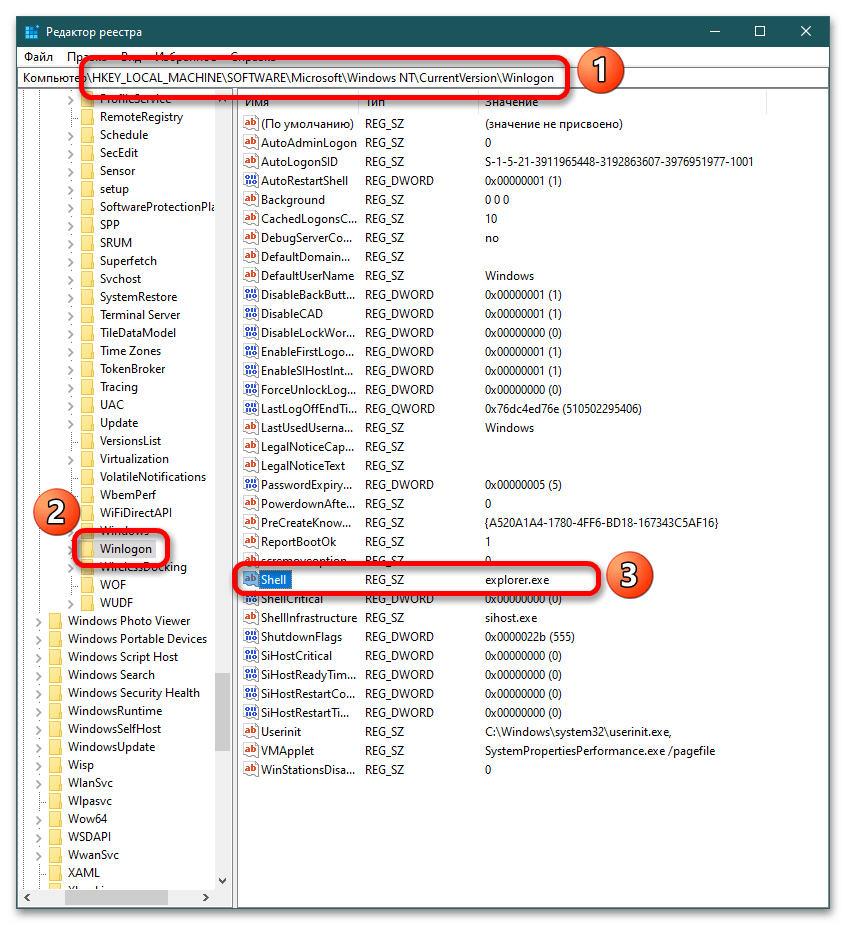Expand the Windows Script Host key
Image resolution: width=846 pixels, height=925 pixels.
[39, 658]
